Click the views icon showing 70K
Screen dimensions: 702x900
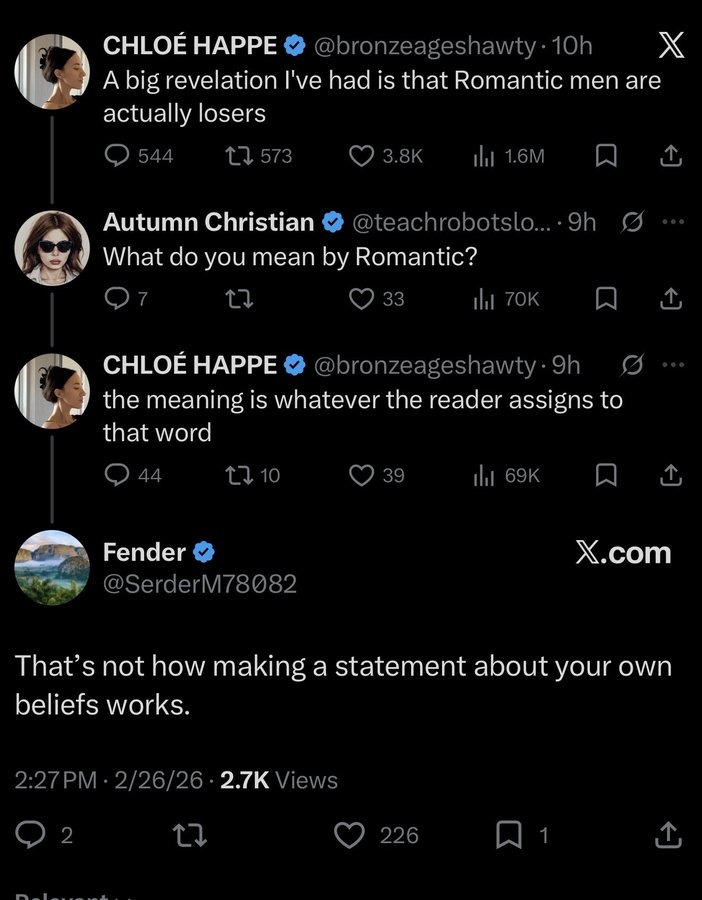tap(487, 298)
